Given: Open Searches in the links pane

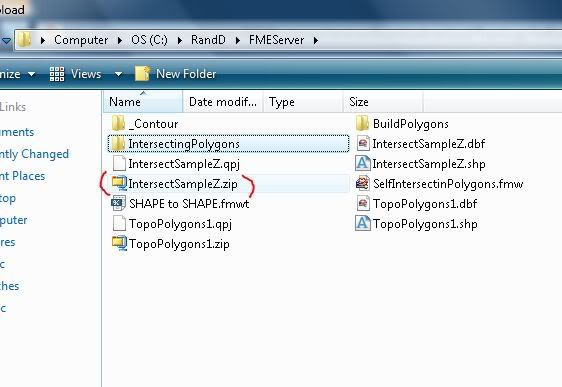Looking at the screenshot, I should point(9,286).
